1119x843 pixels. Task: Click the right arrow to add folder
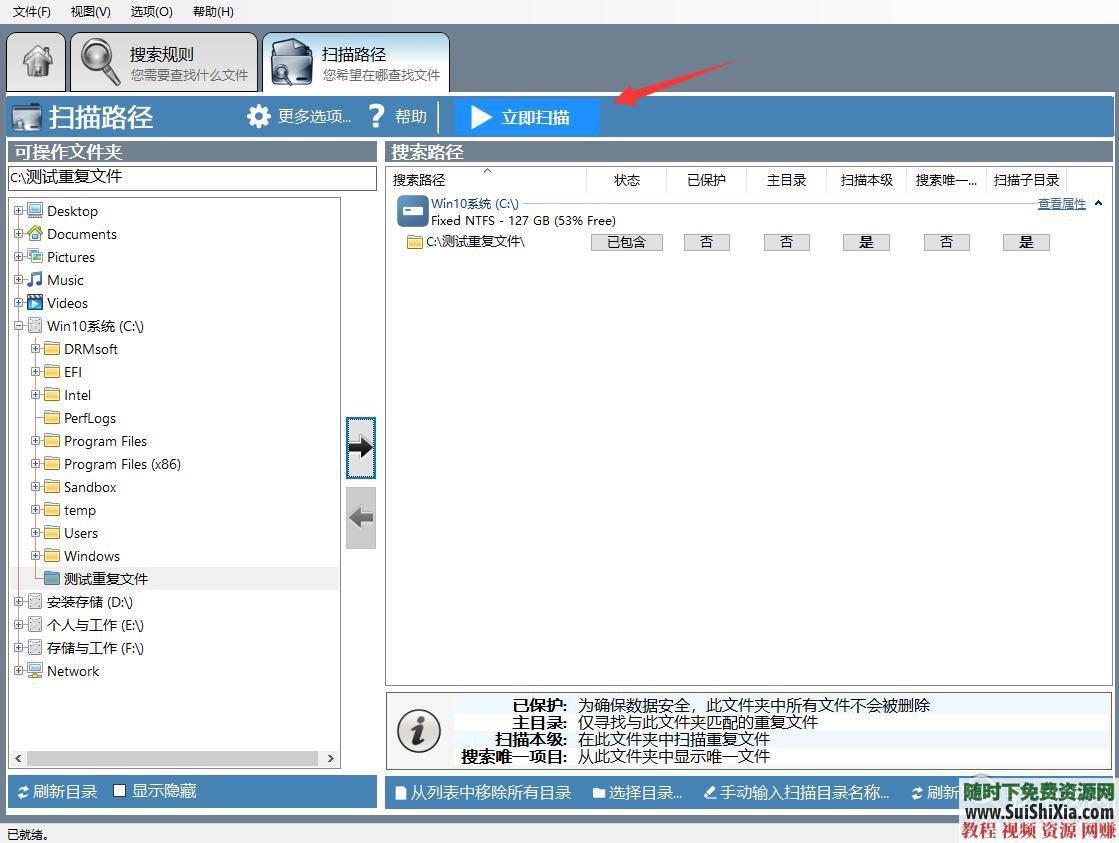pos(360,447)
